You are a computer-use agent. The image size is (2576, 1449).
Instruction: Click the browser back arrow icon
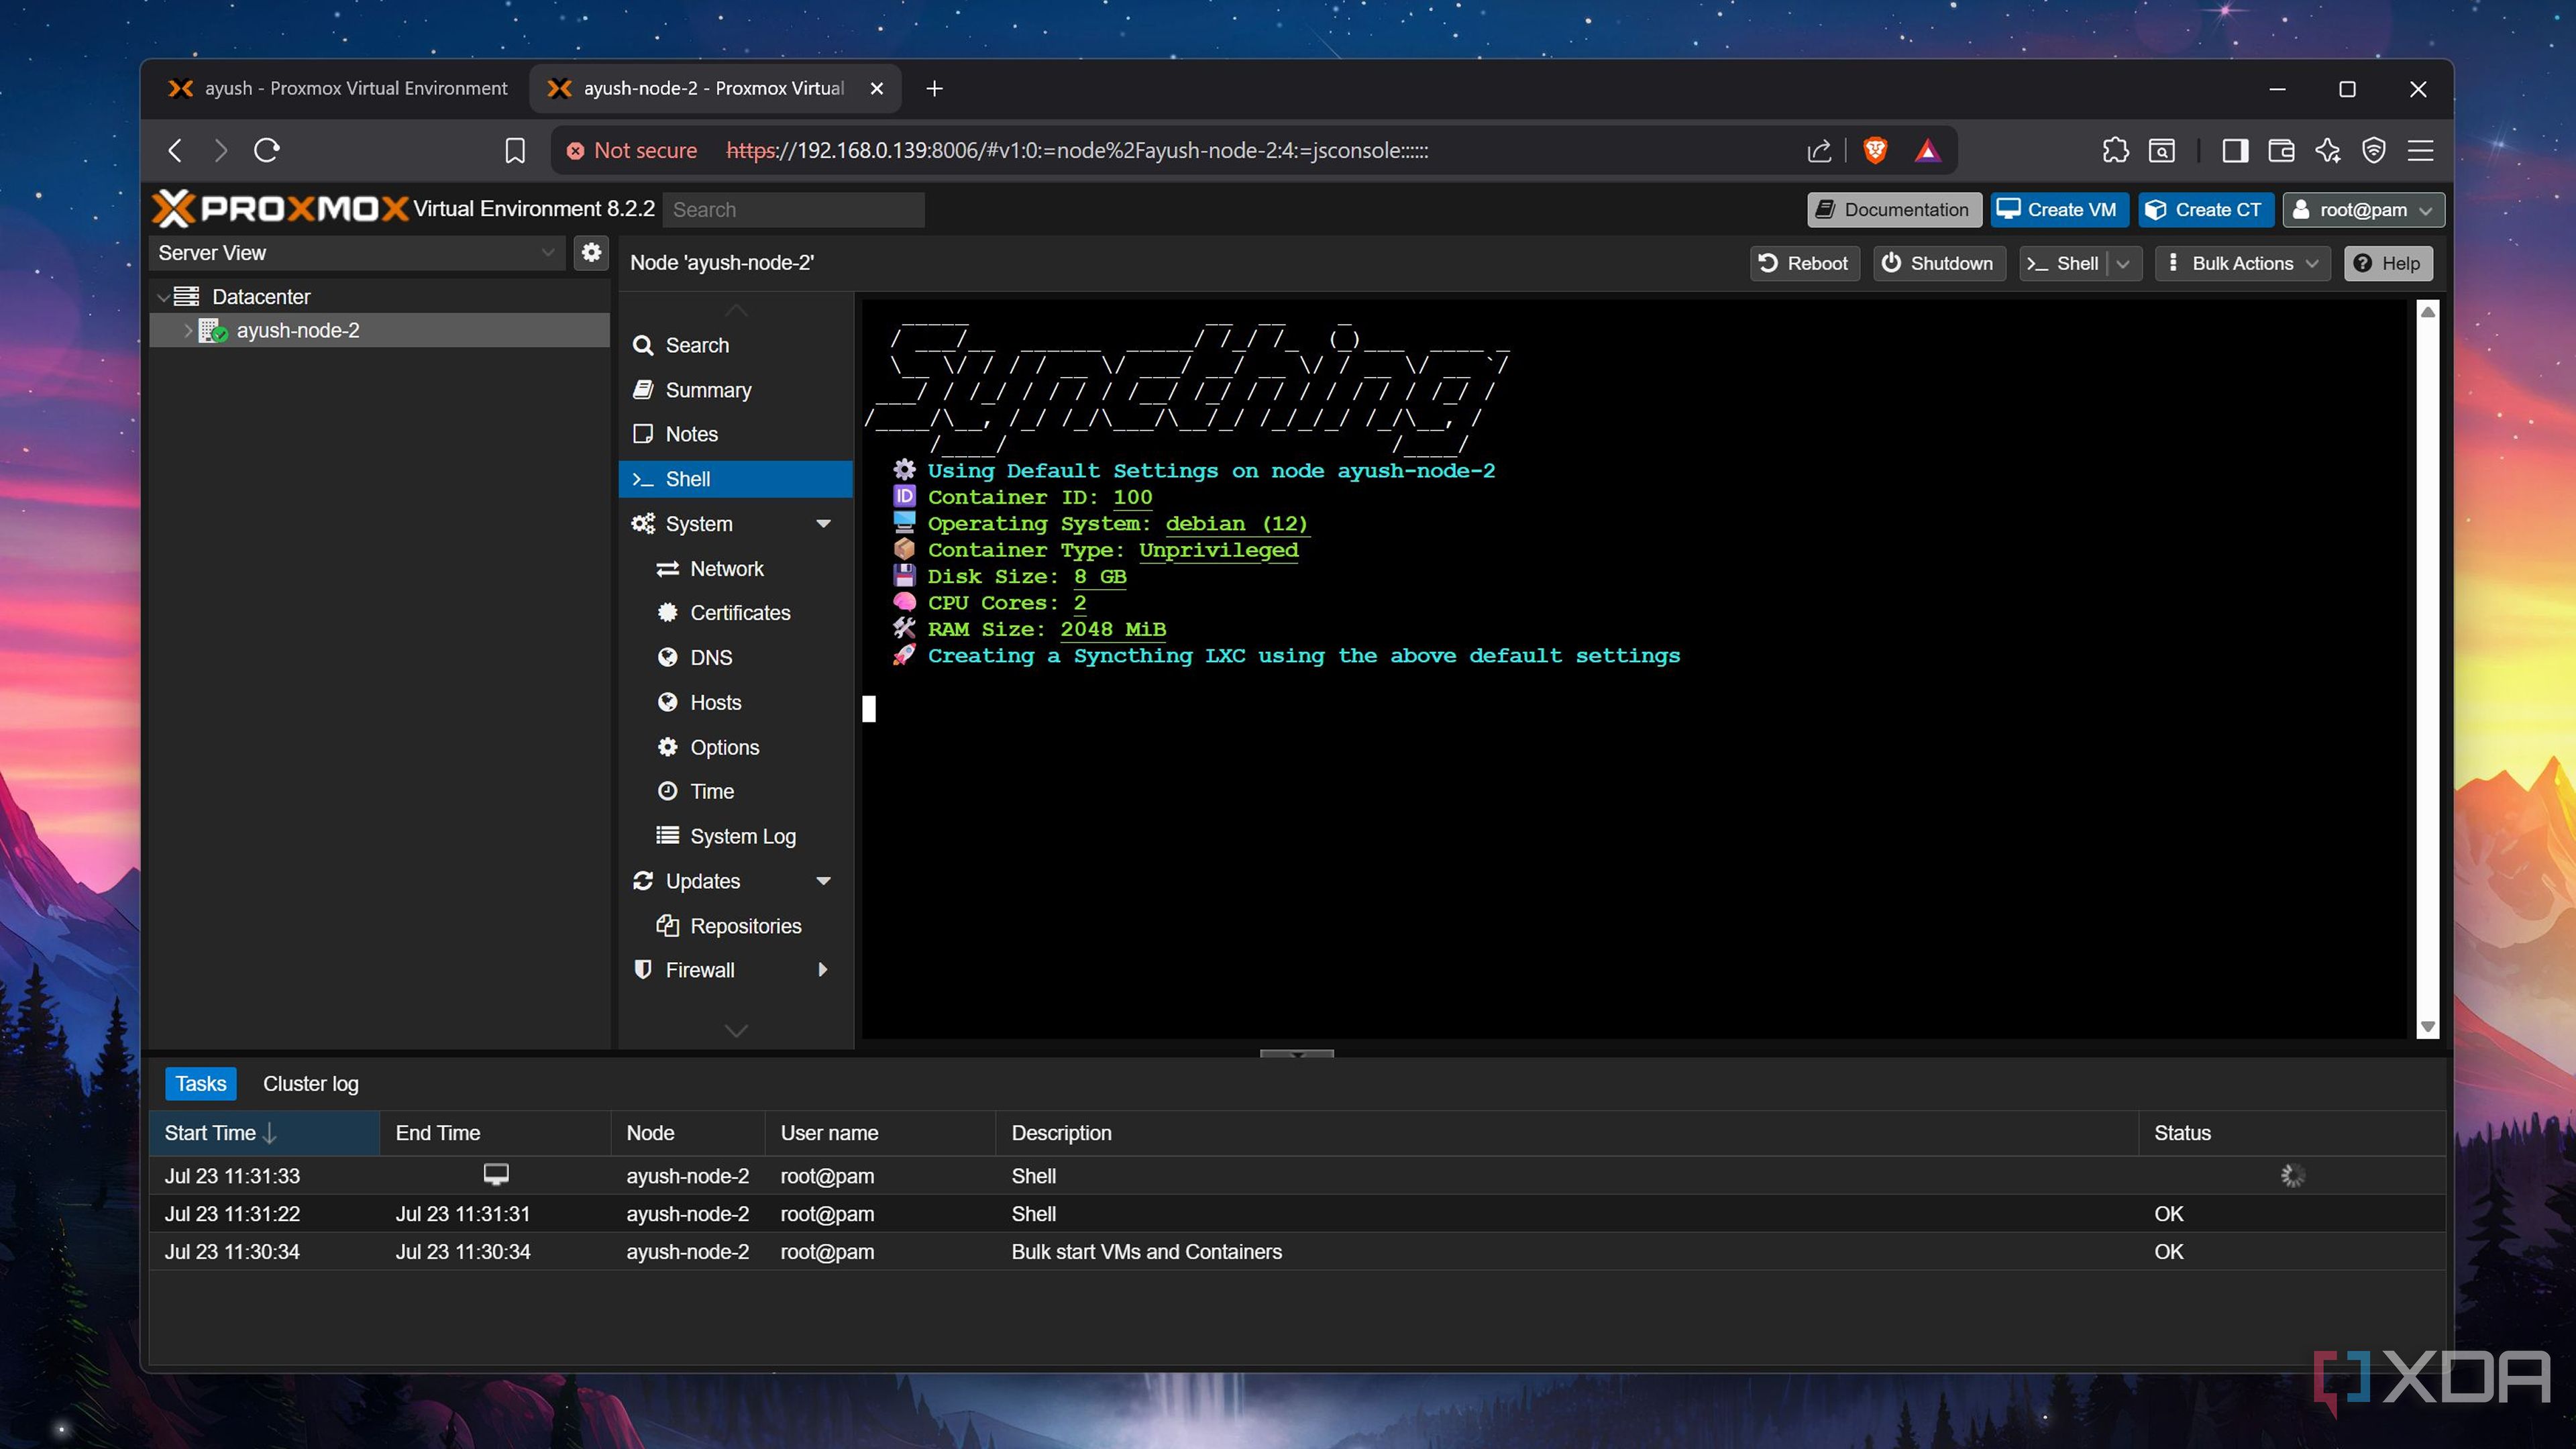[x=175, y=150]
